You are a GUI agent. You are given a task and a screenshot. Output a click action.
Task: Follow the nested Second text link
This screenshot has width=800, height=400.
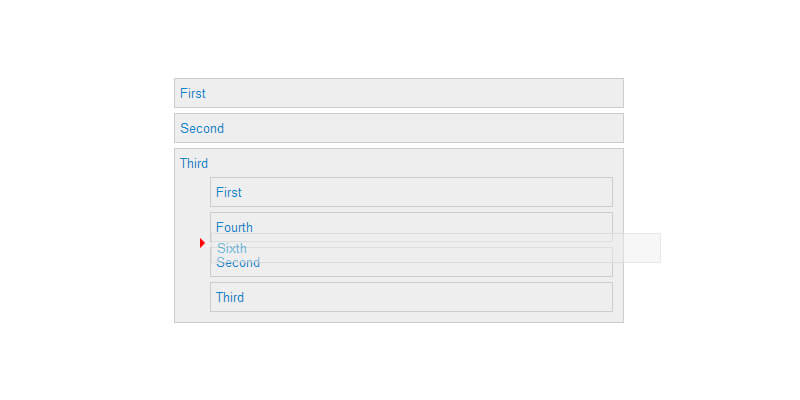(238, 265)
